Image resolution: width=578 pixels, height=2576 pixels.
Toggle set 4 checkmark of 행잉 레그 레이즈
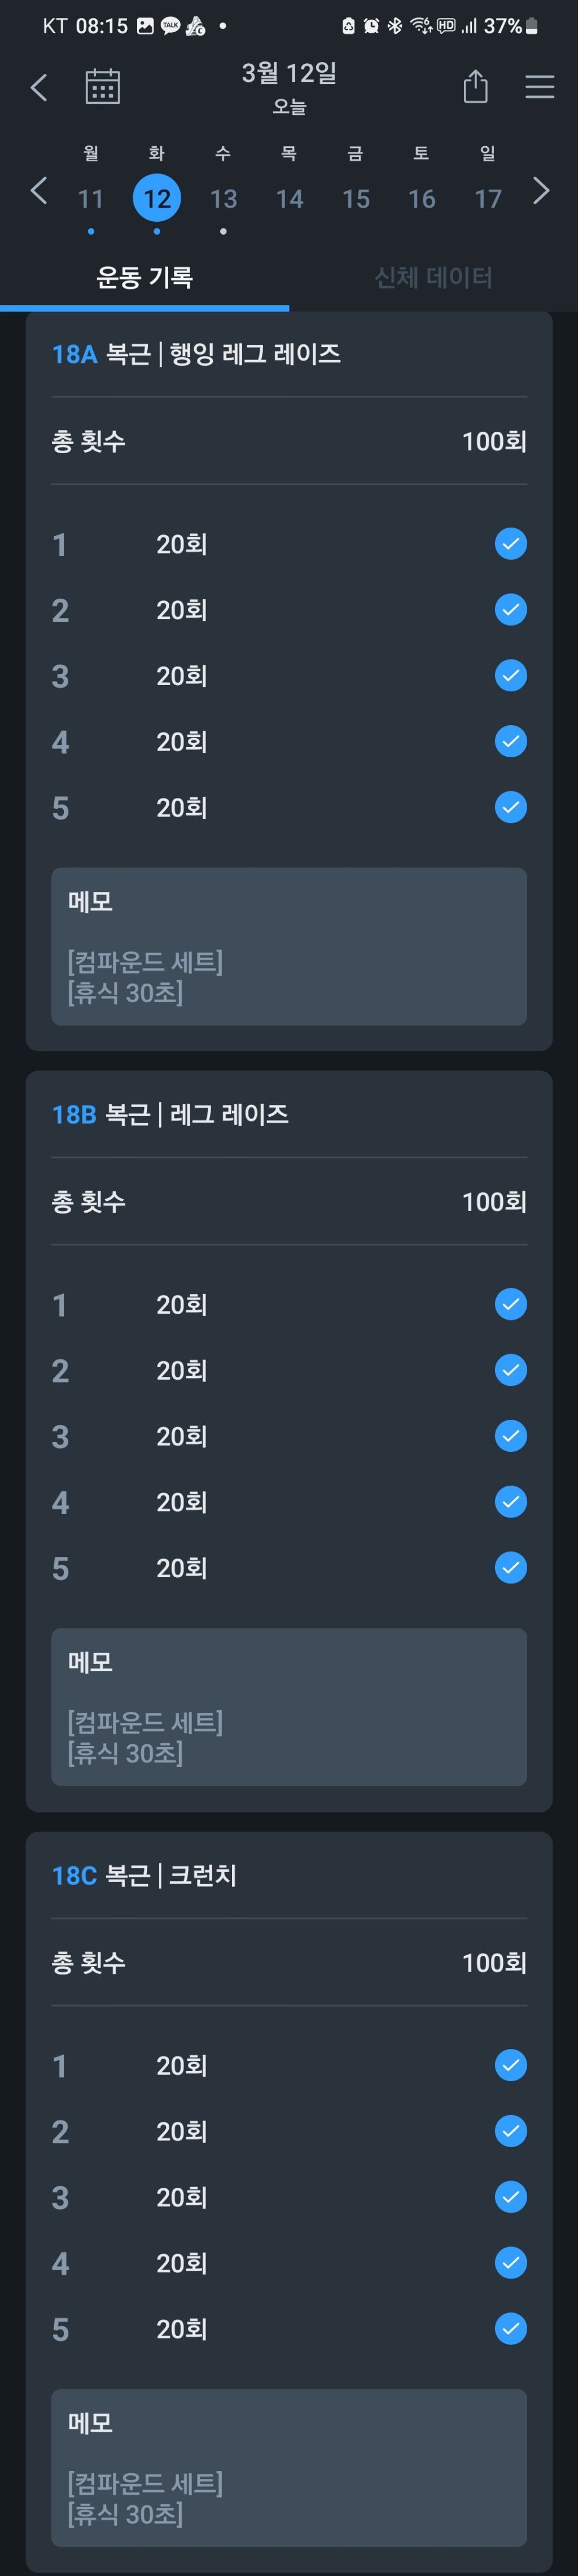tap(510, 741)
